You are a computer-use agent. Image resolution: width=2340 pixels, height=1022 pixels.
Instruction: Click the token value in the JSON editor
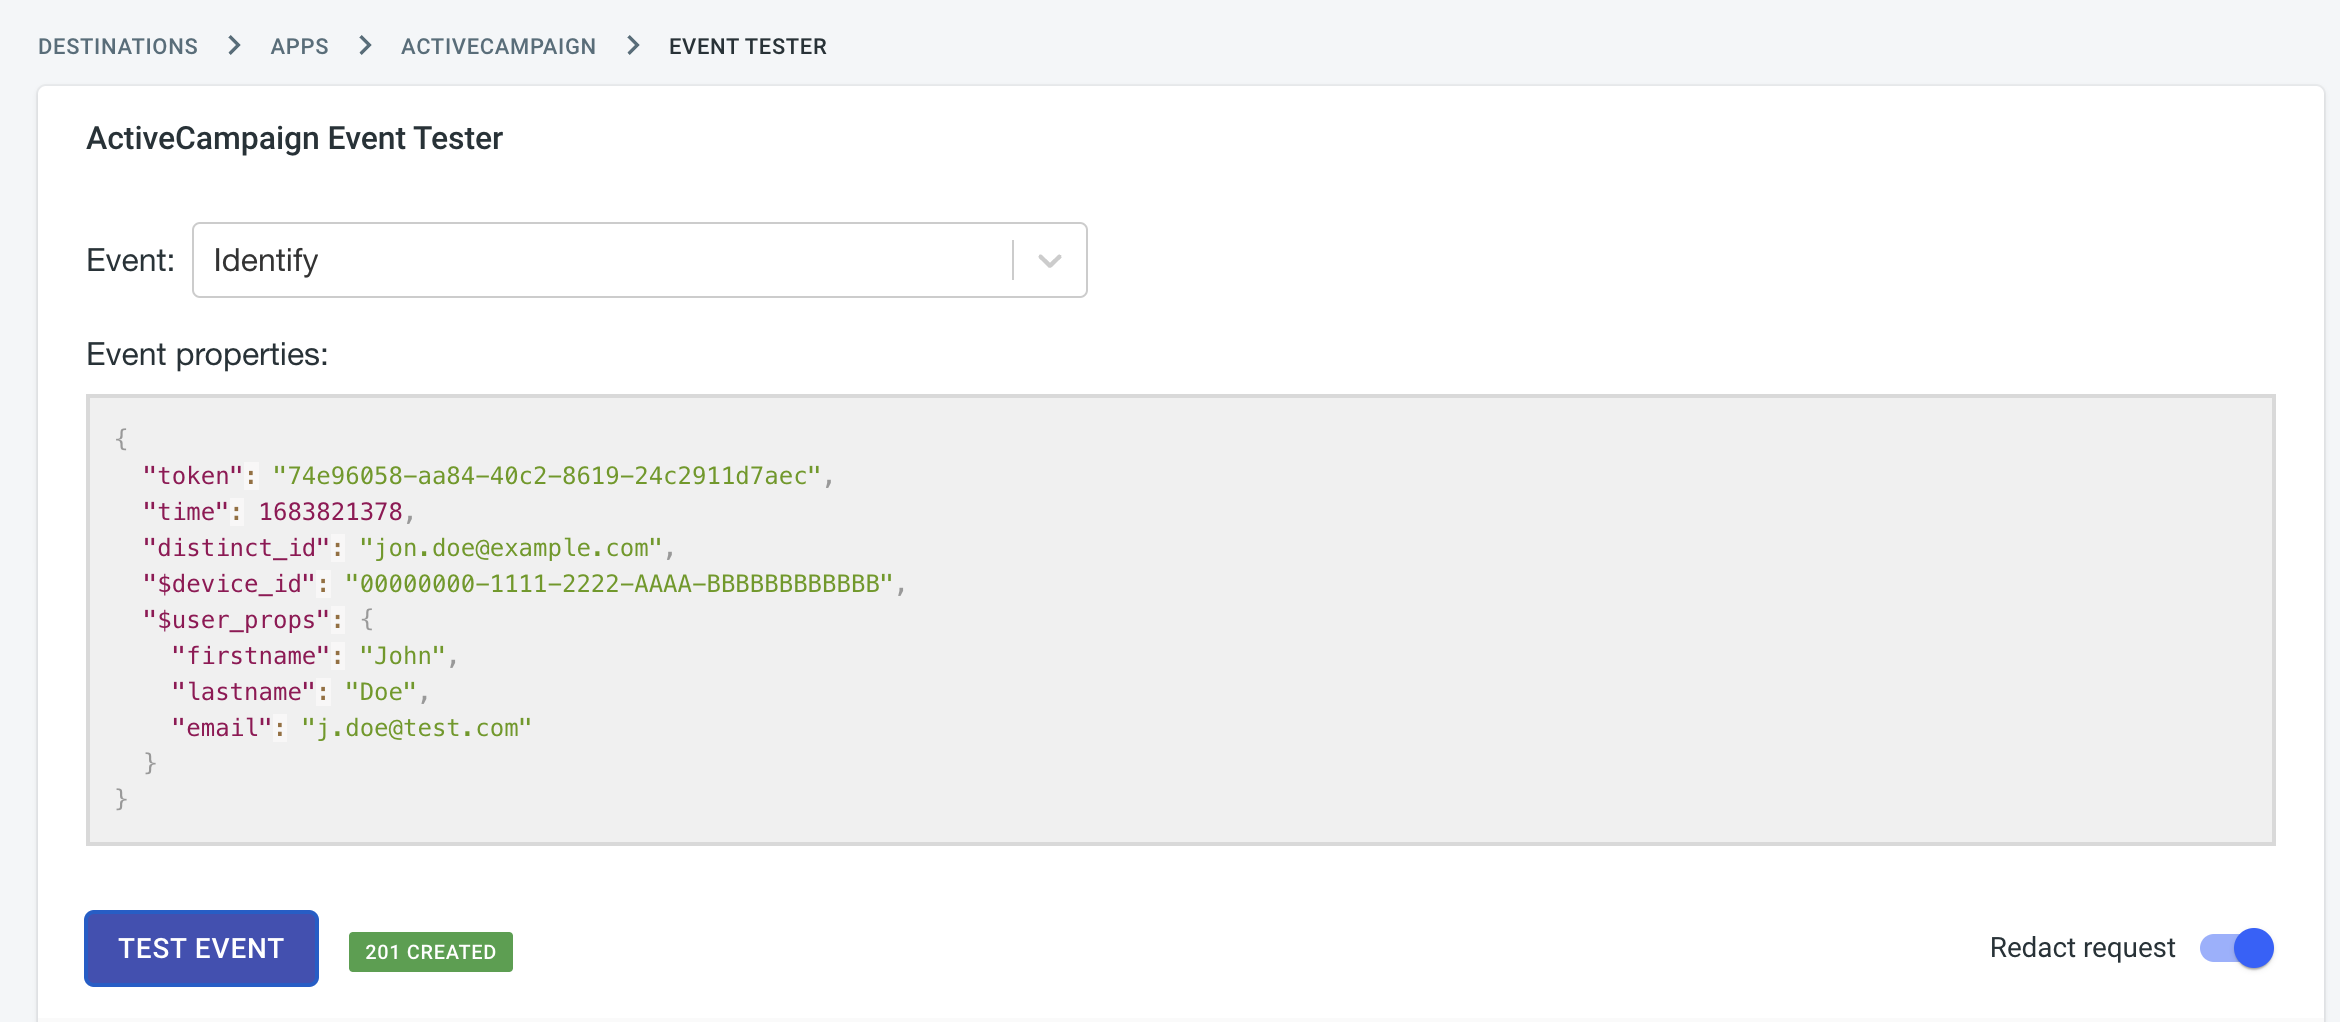tap(546, 476)
